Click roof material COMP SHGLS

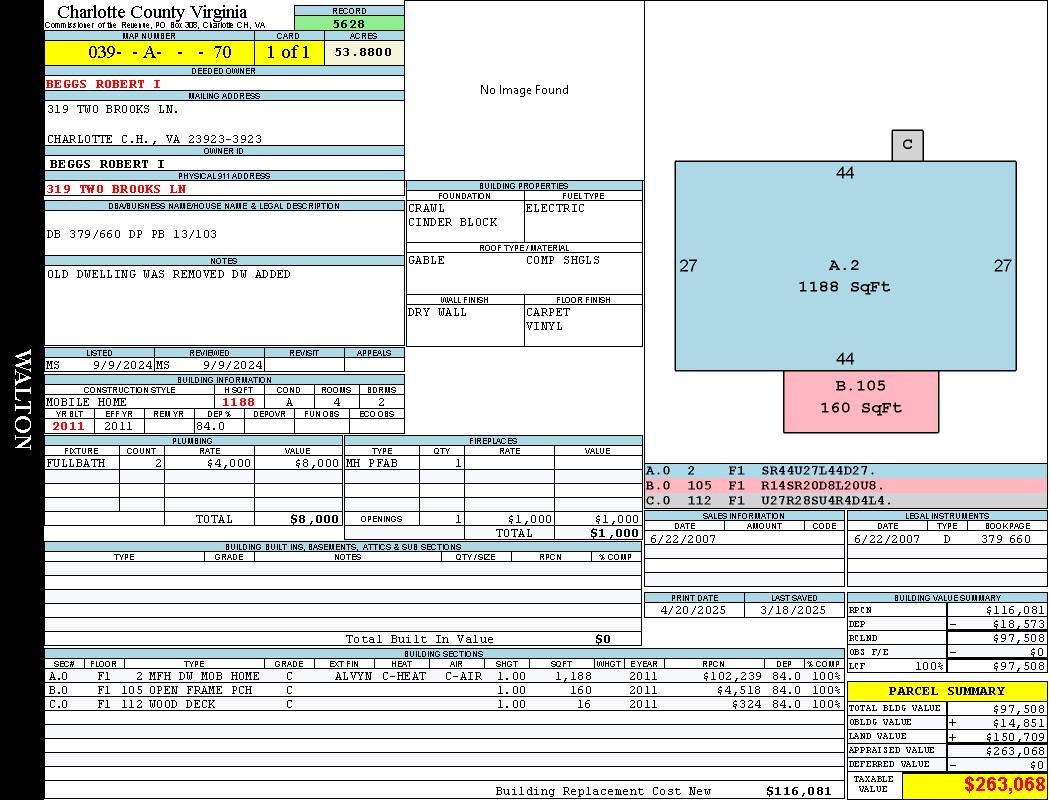[562, 260]
